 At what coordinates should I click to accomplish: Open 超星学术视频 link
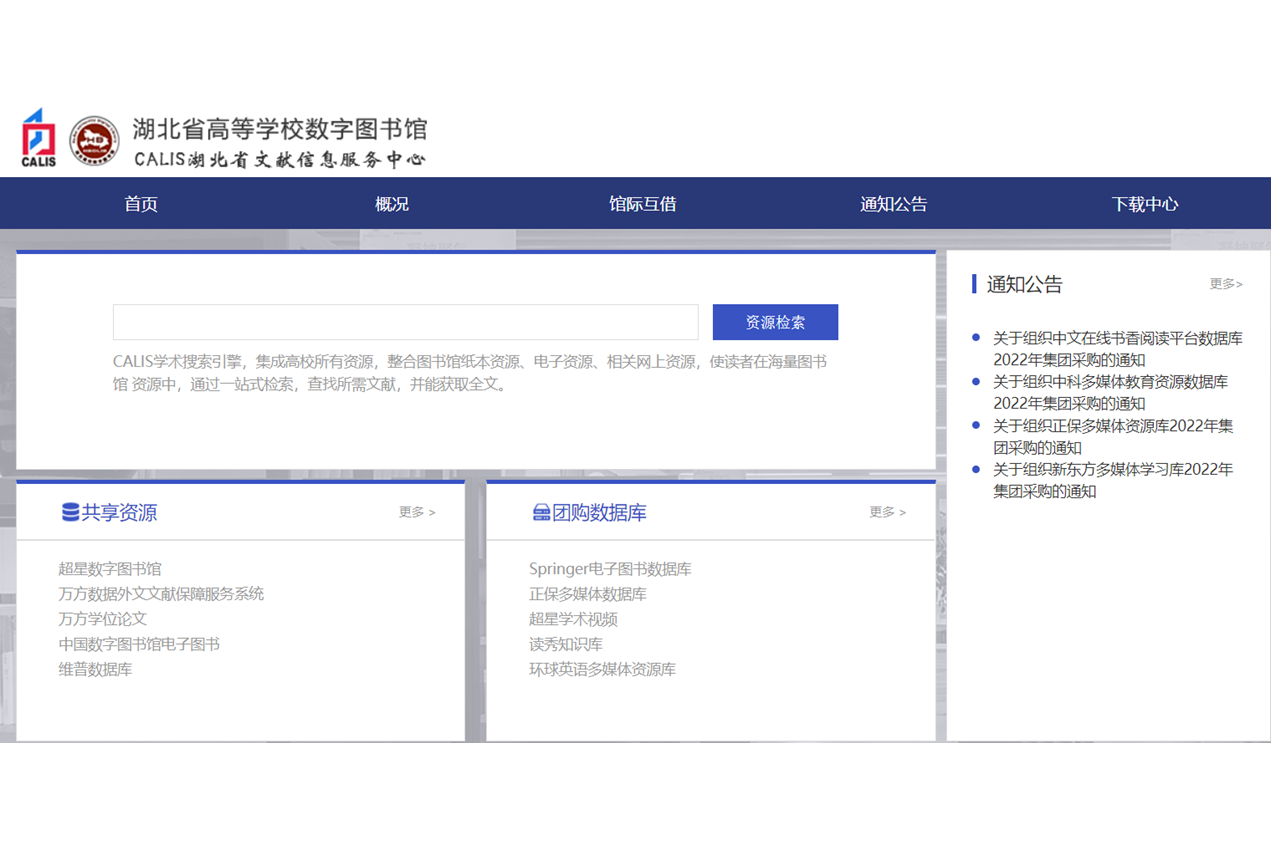(x=573, y=619)
